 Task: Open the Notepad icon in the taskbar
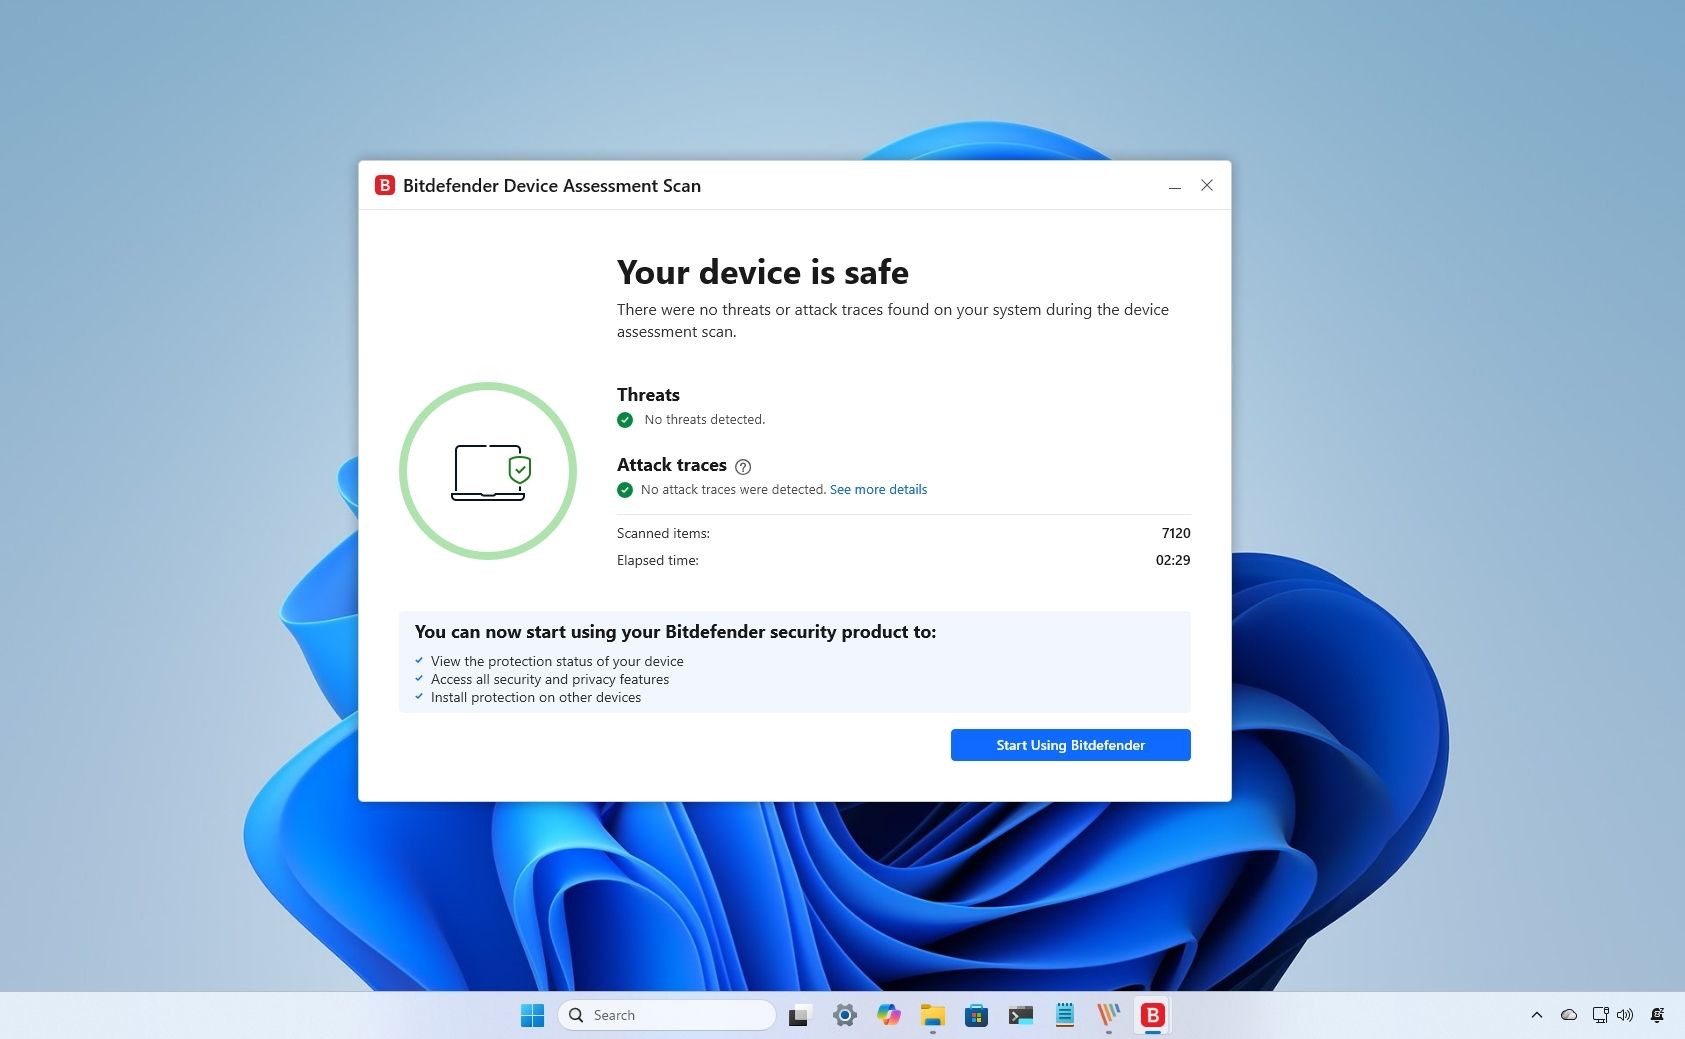pos(1065,1016)
